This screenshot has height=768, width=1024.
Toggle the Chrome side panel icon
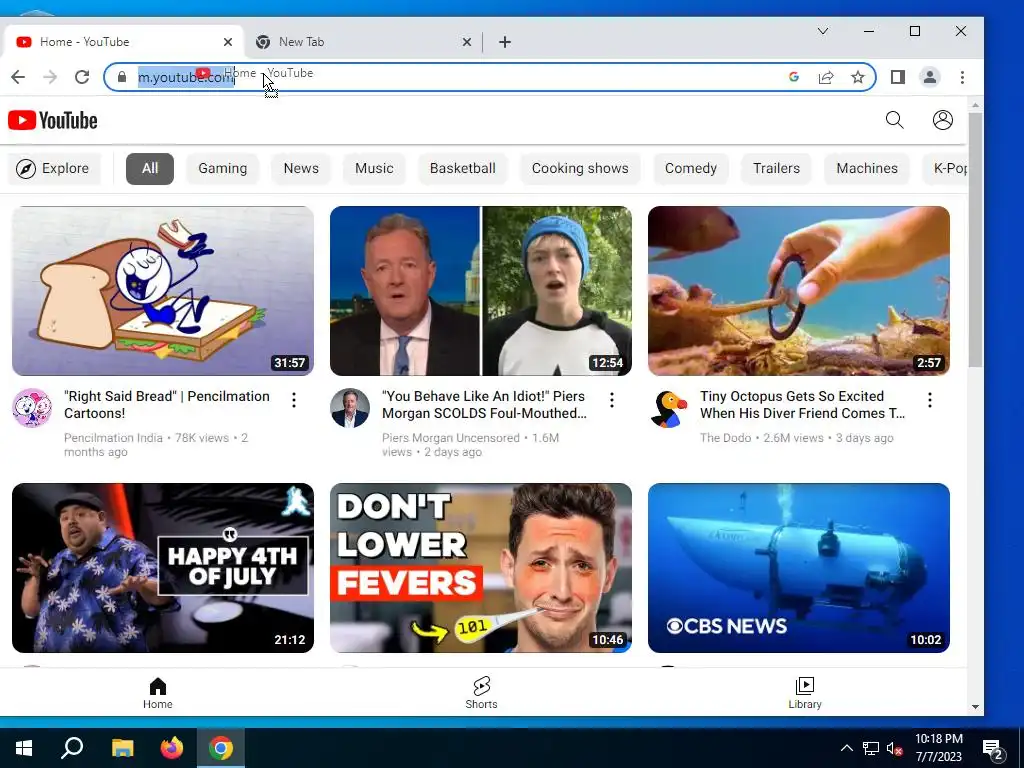point(898,77)
